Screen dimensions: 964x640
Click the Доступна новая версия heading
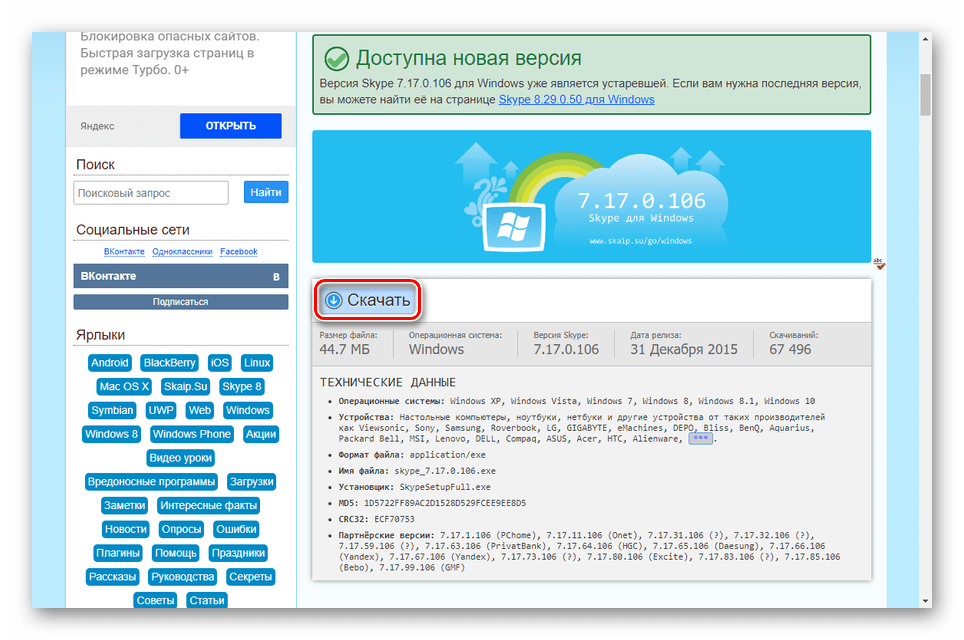pyautogui.click(x=468, y=58)
